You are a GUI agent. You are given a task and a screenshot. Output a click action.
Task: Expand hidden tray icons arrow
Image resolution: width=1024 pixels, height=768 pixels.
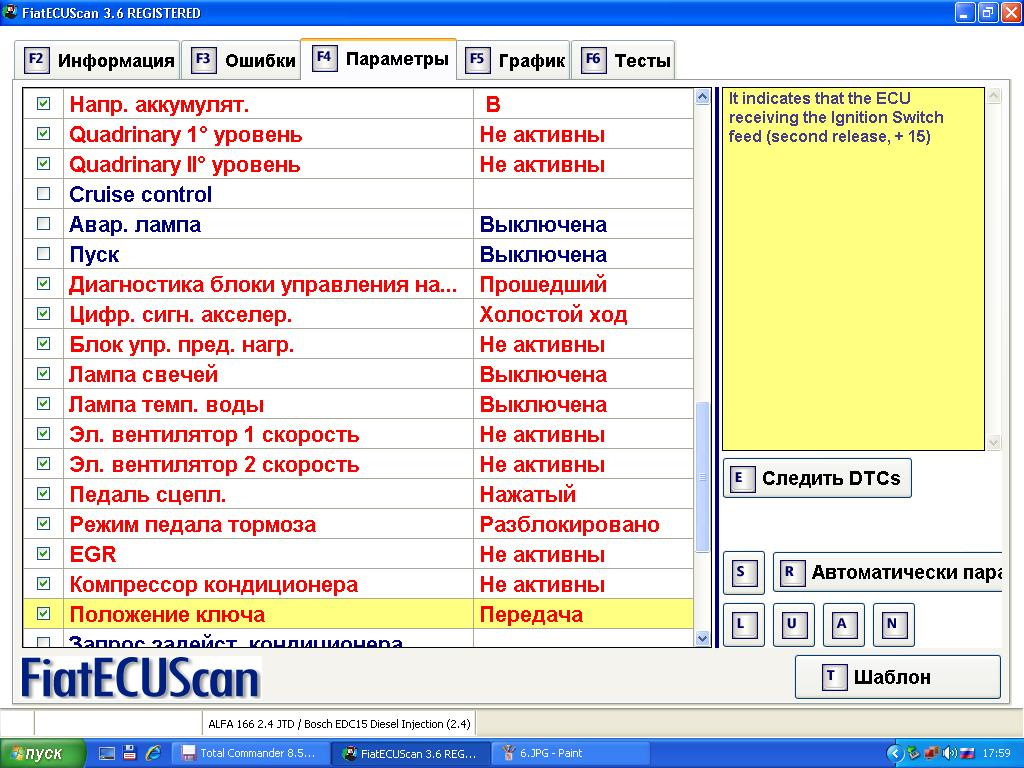click(894, 753)
